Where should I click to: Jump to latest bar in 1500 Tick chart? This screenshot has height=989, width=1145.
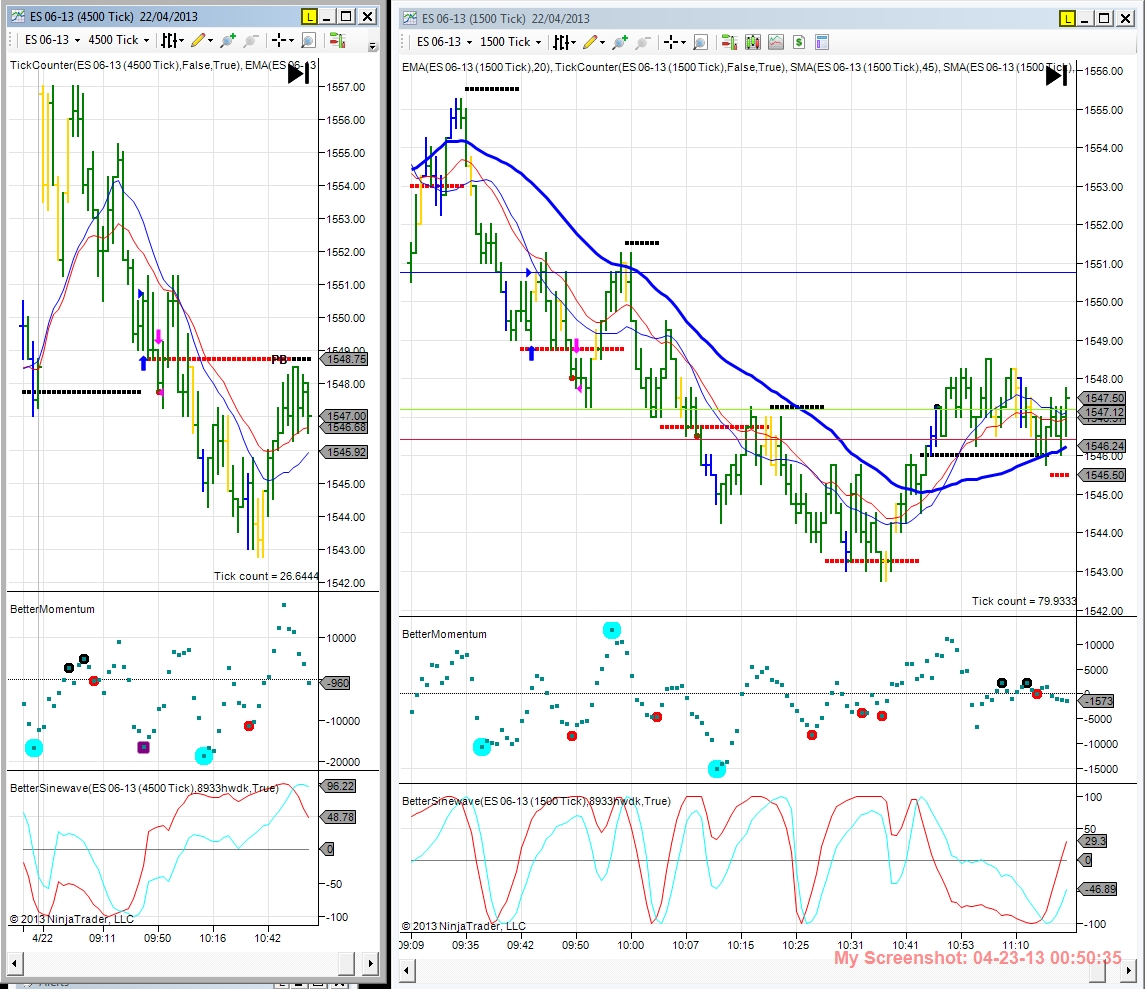[x=1057, y=75]
